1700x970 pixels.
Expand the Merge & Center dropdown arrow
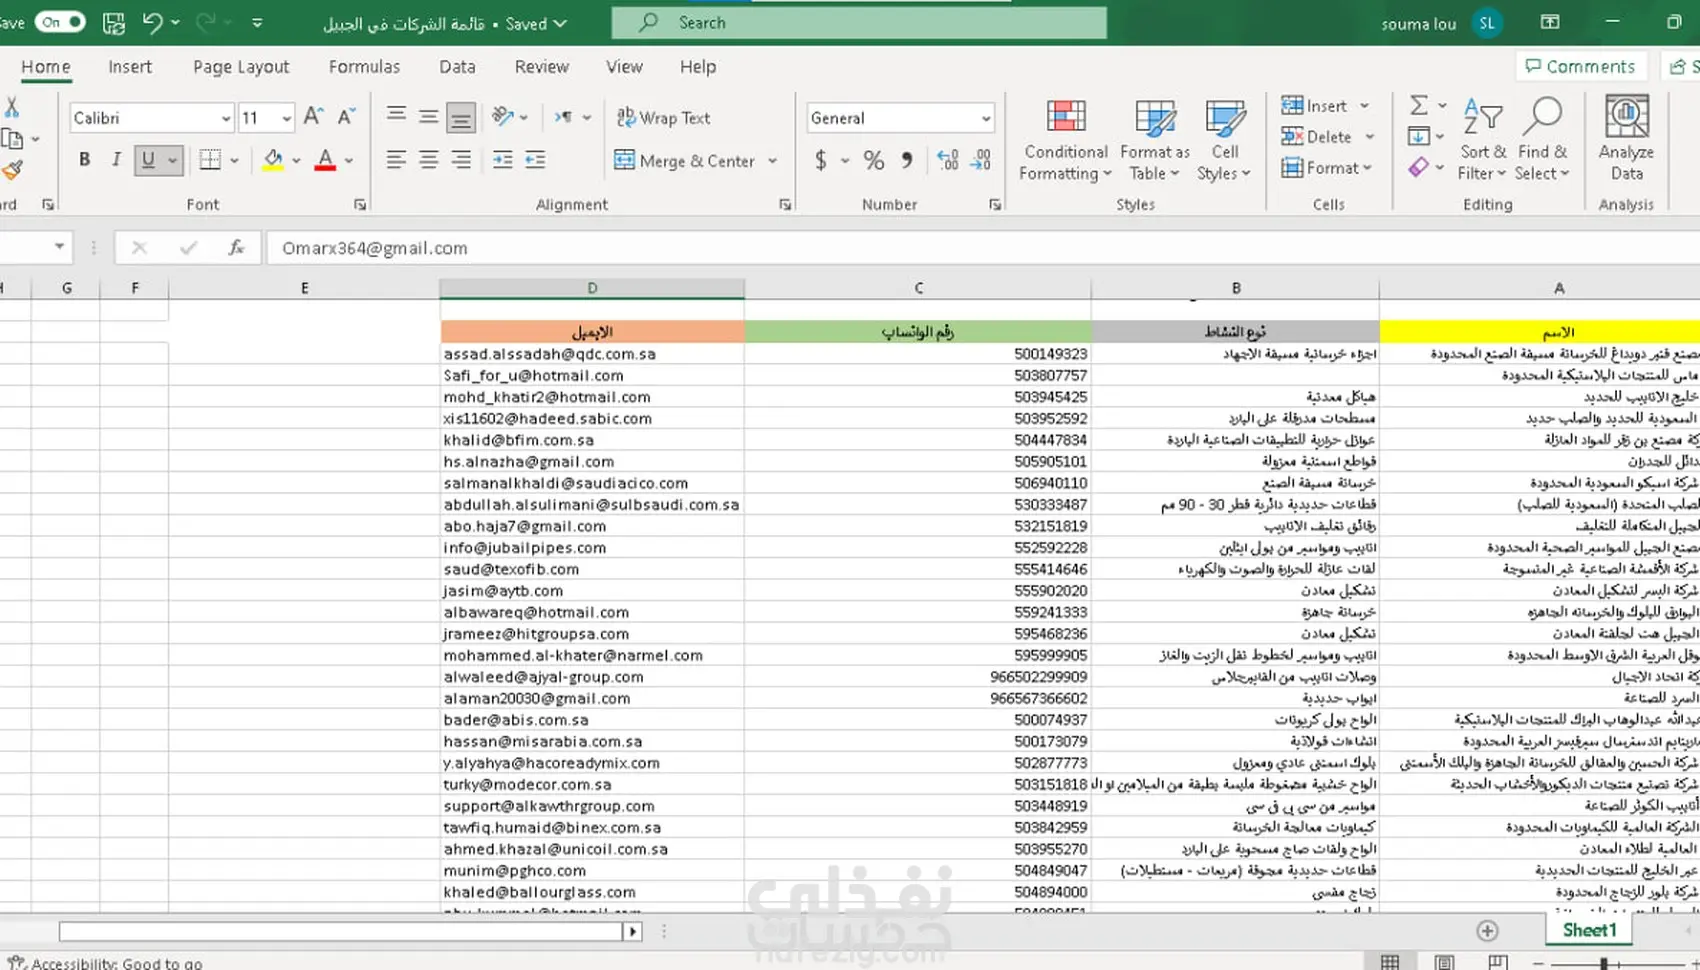click(773, 160)
